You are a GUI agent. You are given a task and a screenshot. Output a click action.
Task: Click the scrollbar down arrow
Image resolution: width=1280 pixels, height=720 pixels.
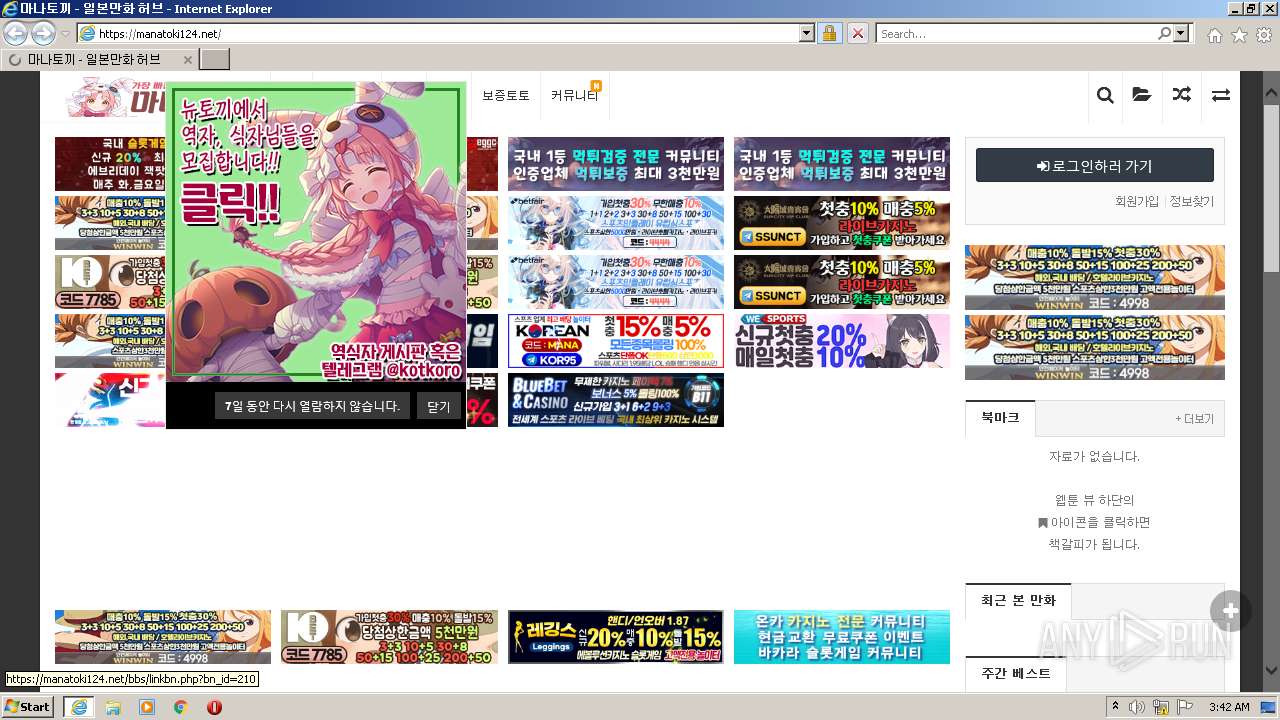pos(1271,671)
